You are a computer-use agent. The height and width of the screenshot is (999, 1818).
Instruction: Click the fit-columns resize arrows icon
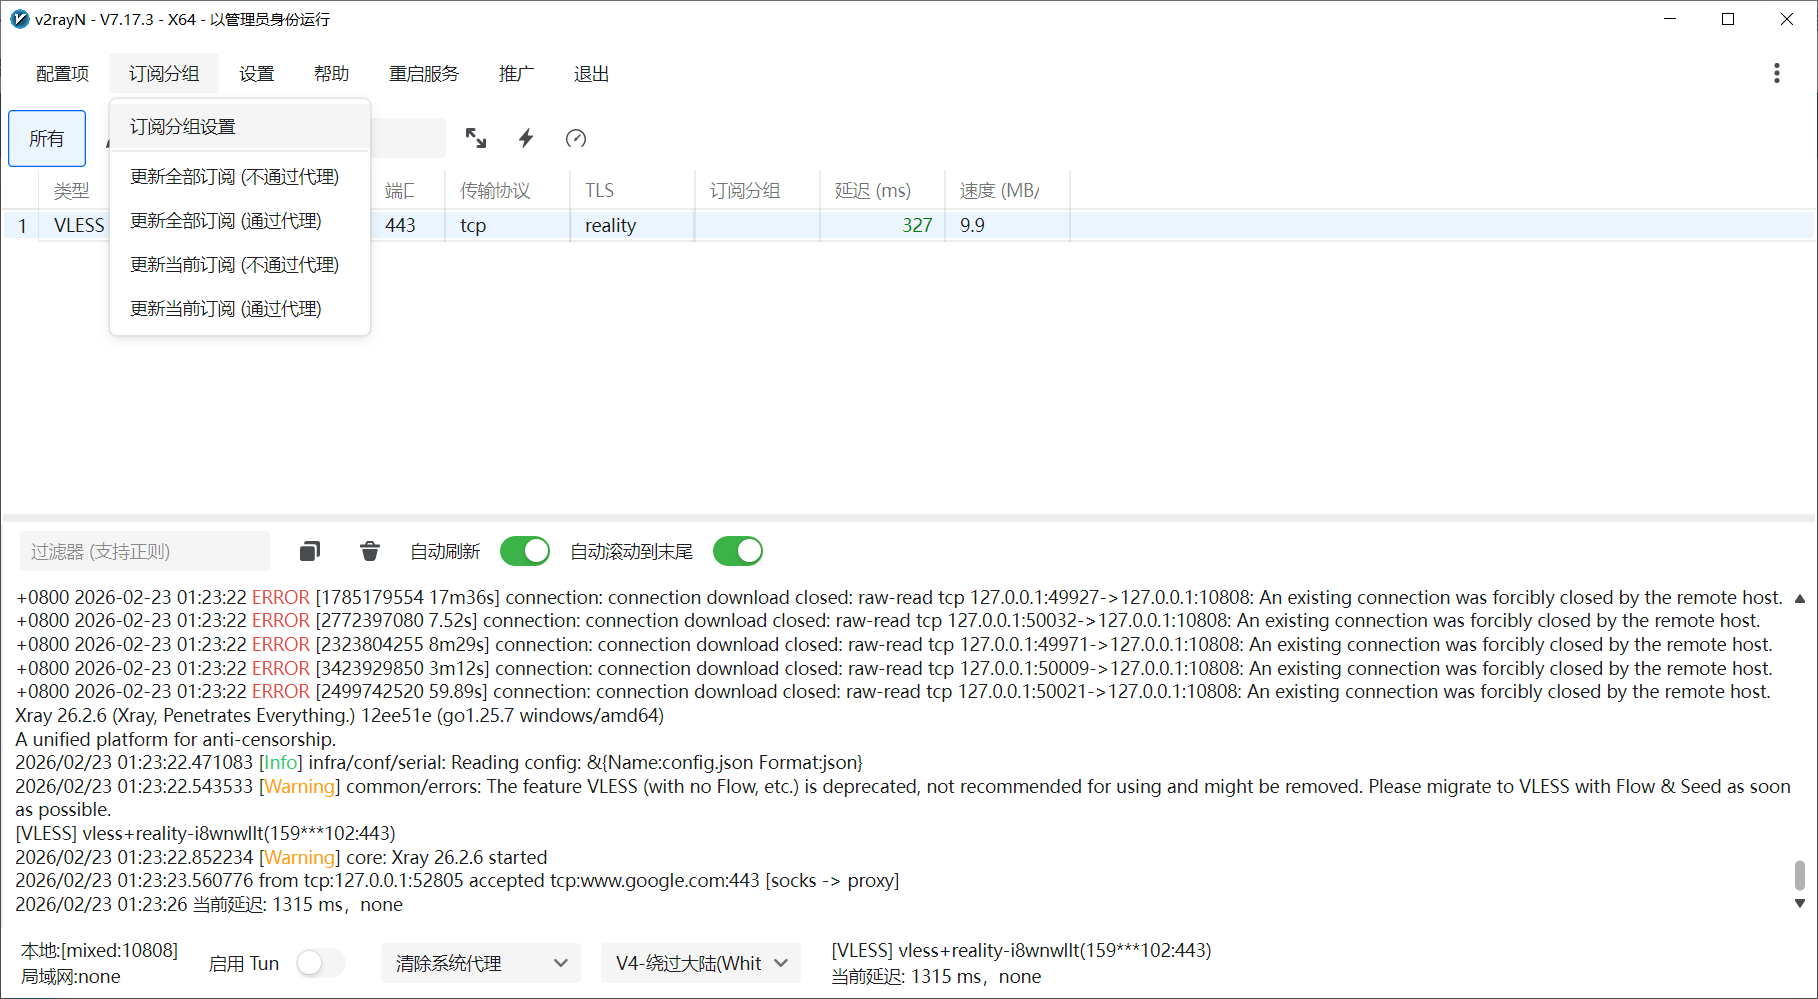point(476,138)
